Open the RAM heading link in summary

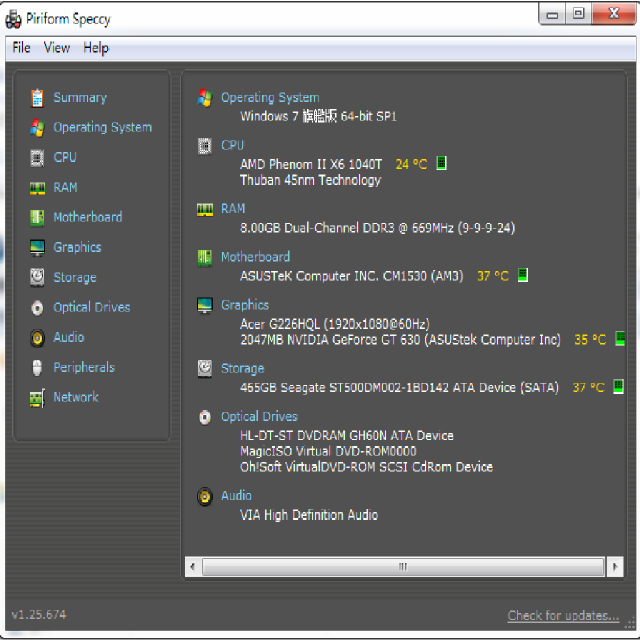click(x=233, y=209)
